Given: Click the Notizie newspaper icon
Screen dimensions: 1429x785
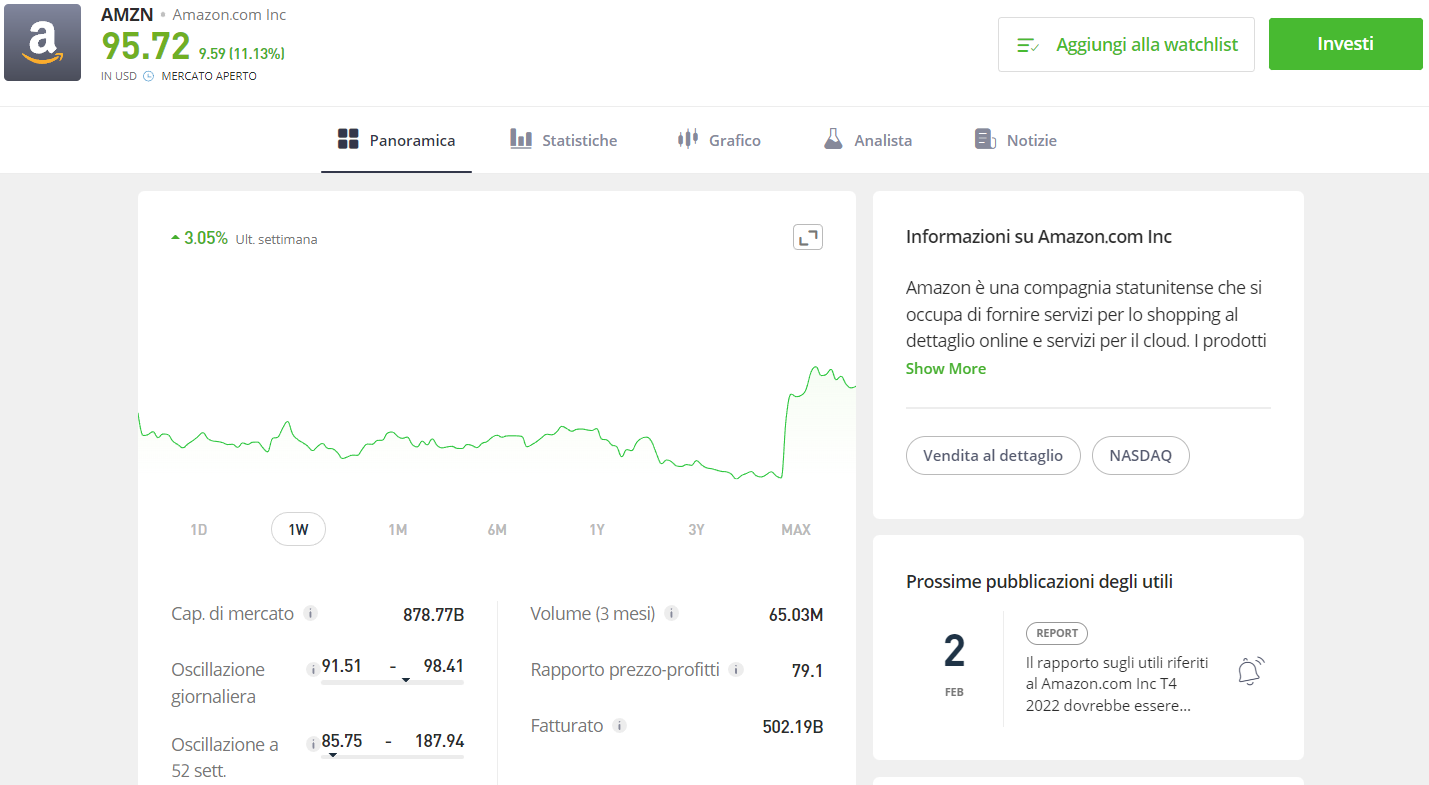Looking at the screenshot, I should tap(985, 139).
